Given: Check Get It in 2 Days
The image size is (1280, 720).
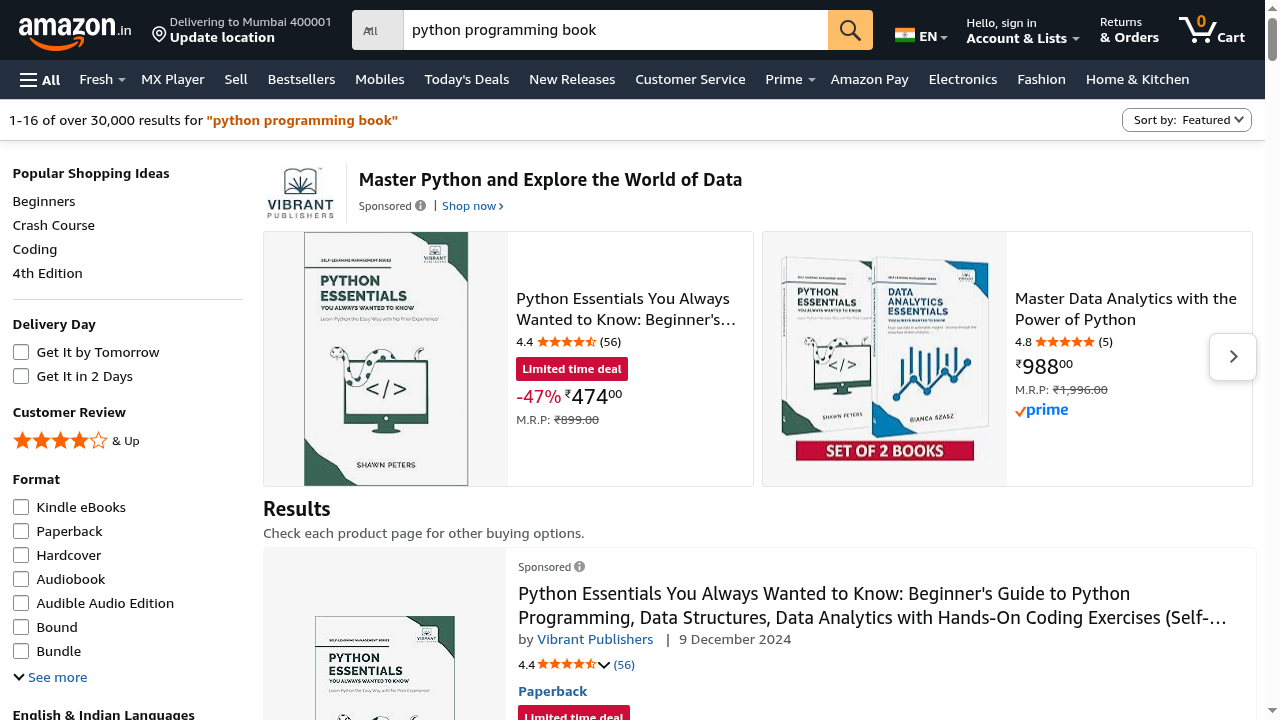Looking at the screenshot, I should (x=21, y=376).
